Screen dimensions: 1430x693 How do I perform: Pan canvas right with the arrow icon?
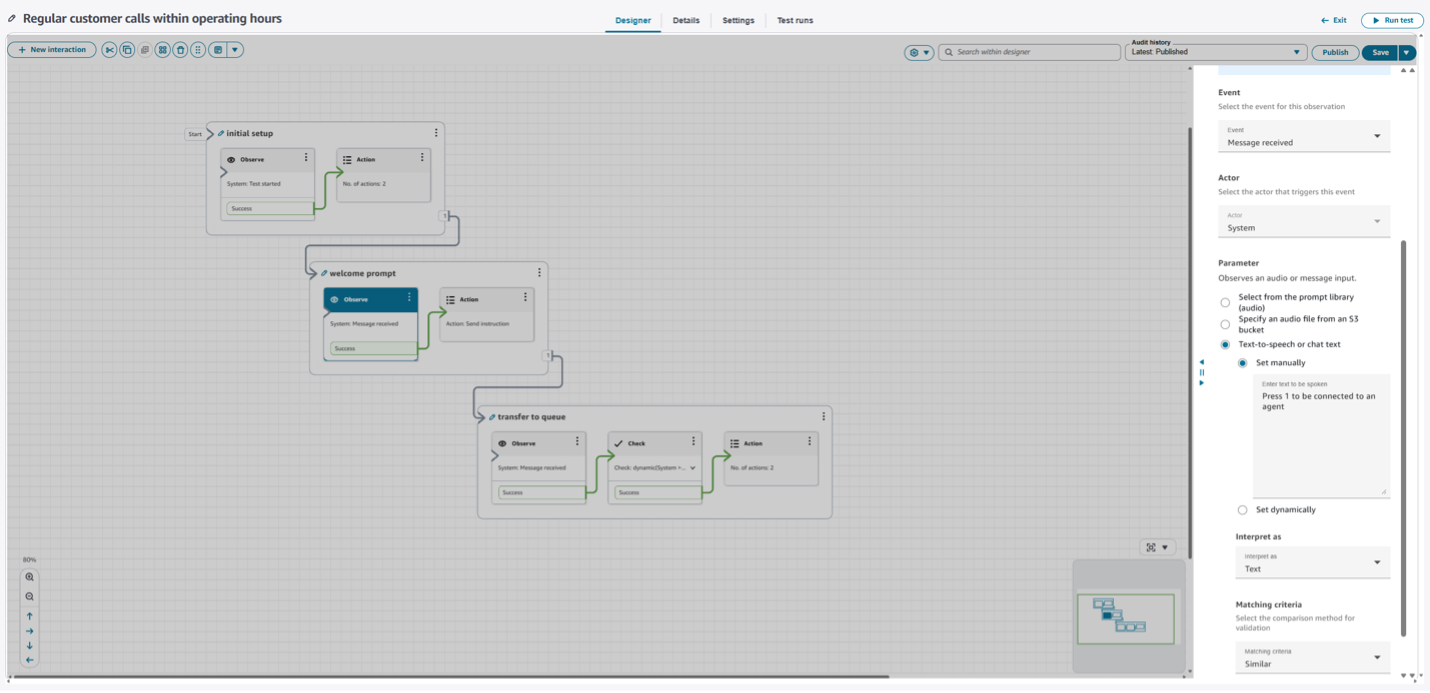30,631
